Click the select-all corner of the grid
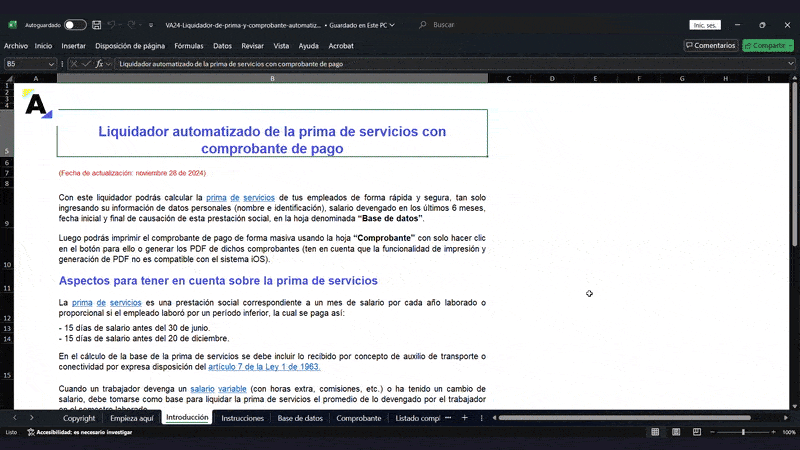The image size is (800, 450). 7,78
